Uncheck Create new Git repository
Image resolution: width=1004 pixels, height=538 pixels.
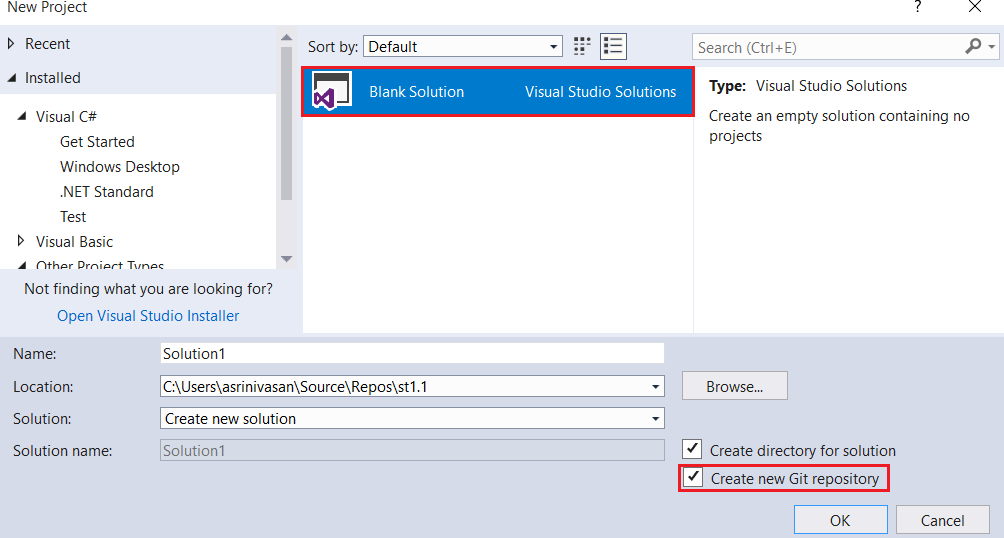(x=693, y=478)
